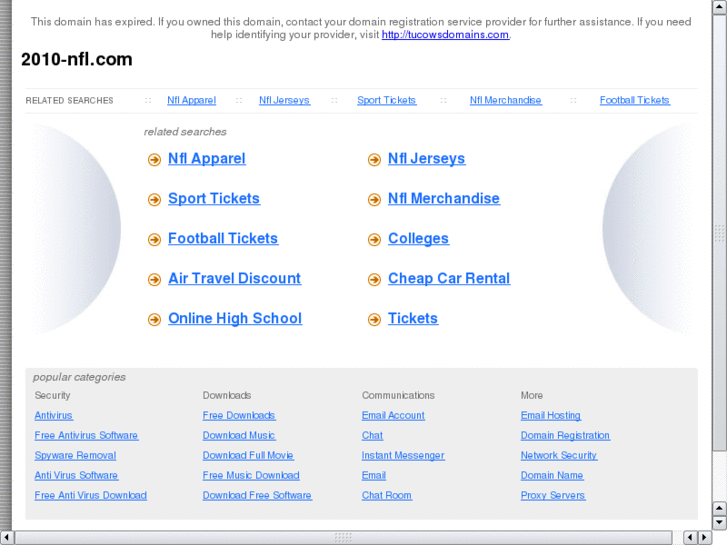The image size is (727, 545).
Task: Open Football Tickets in the top related searches bar
Action: tap(635, 100)
